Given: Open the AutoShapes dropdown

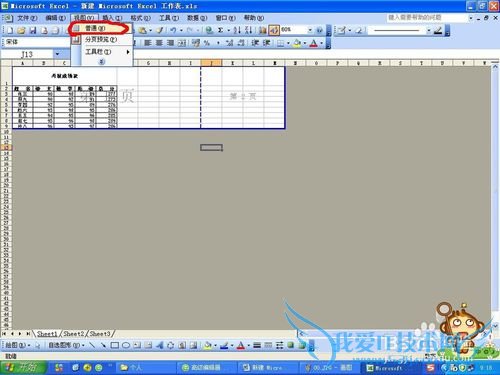Looking at the screenshot, I should (66, 345).
